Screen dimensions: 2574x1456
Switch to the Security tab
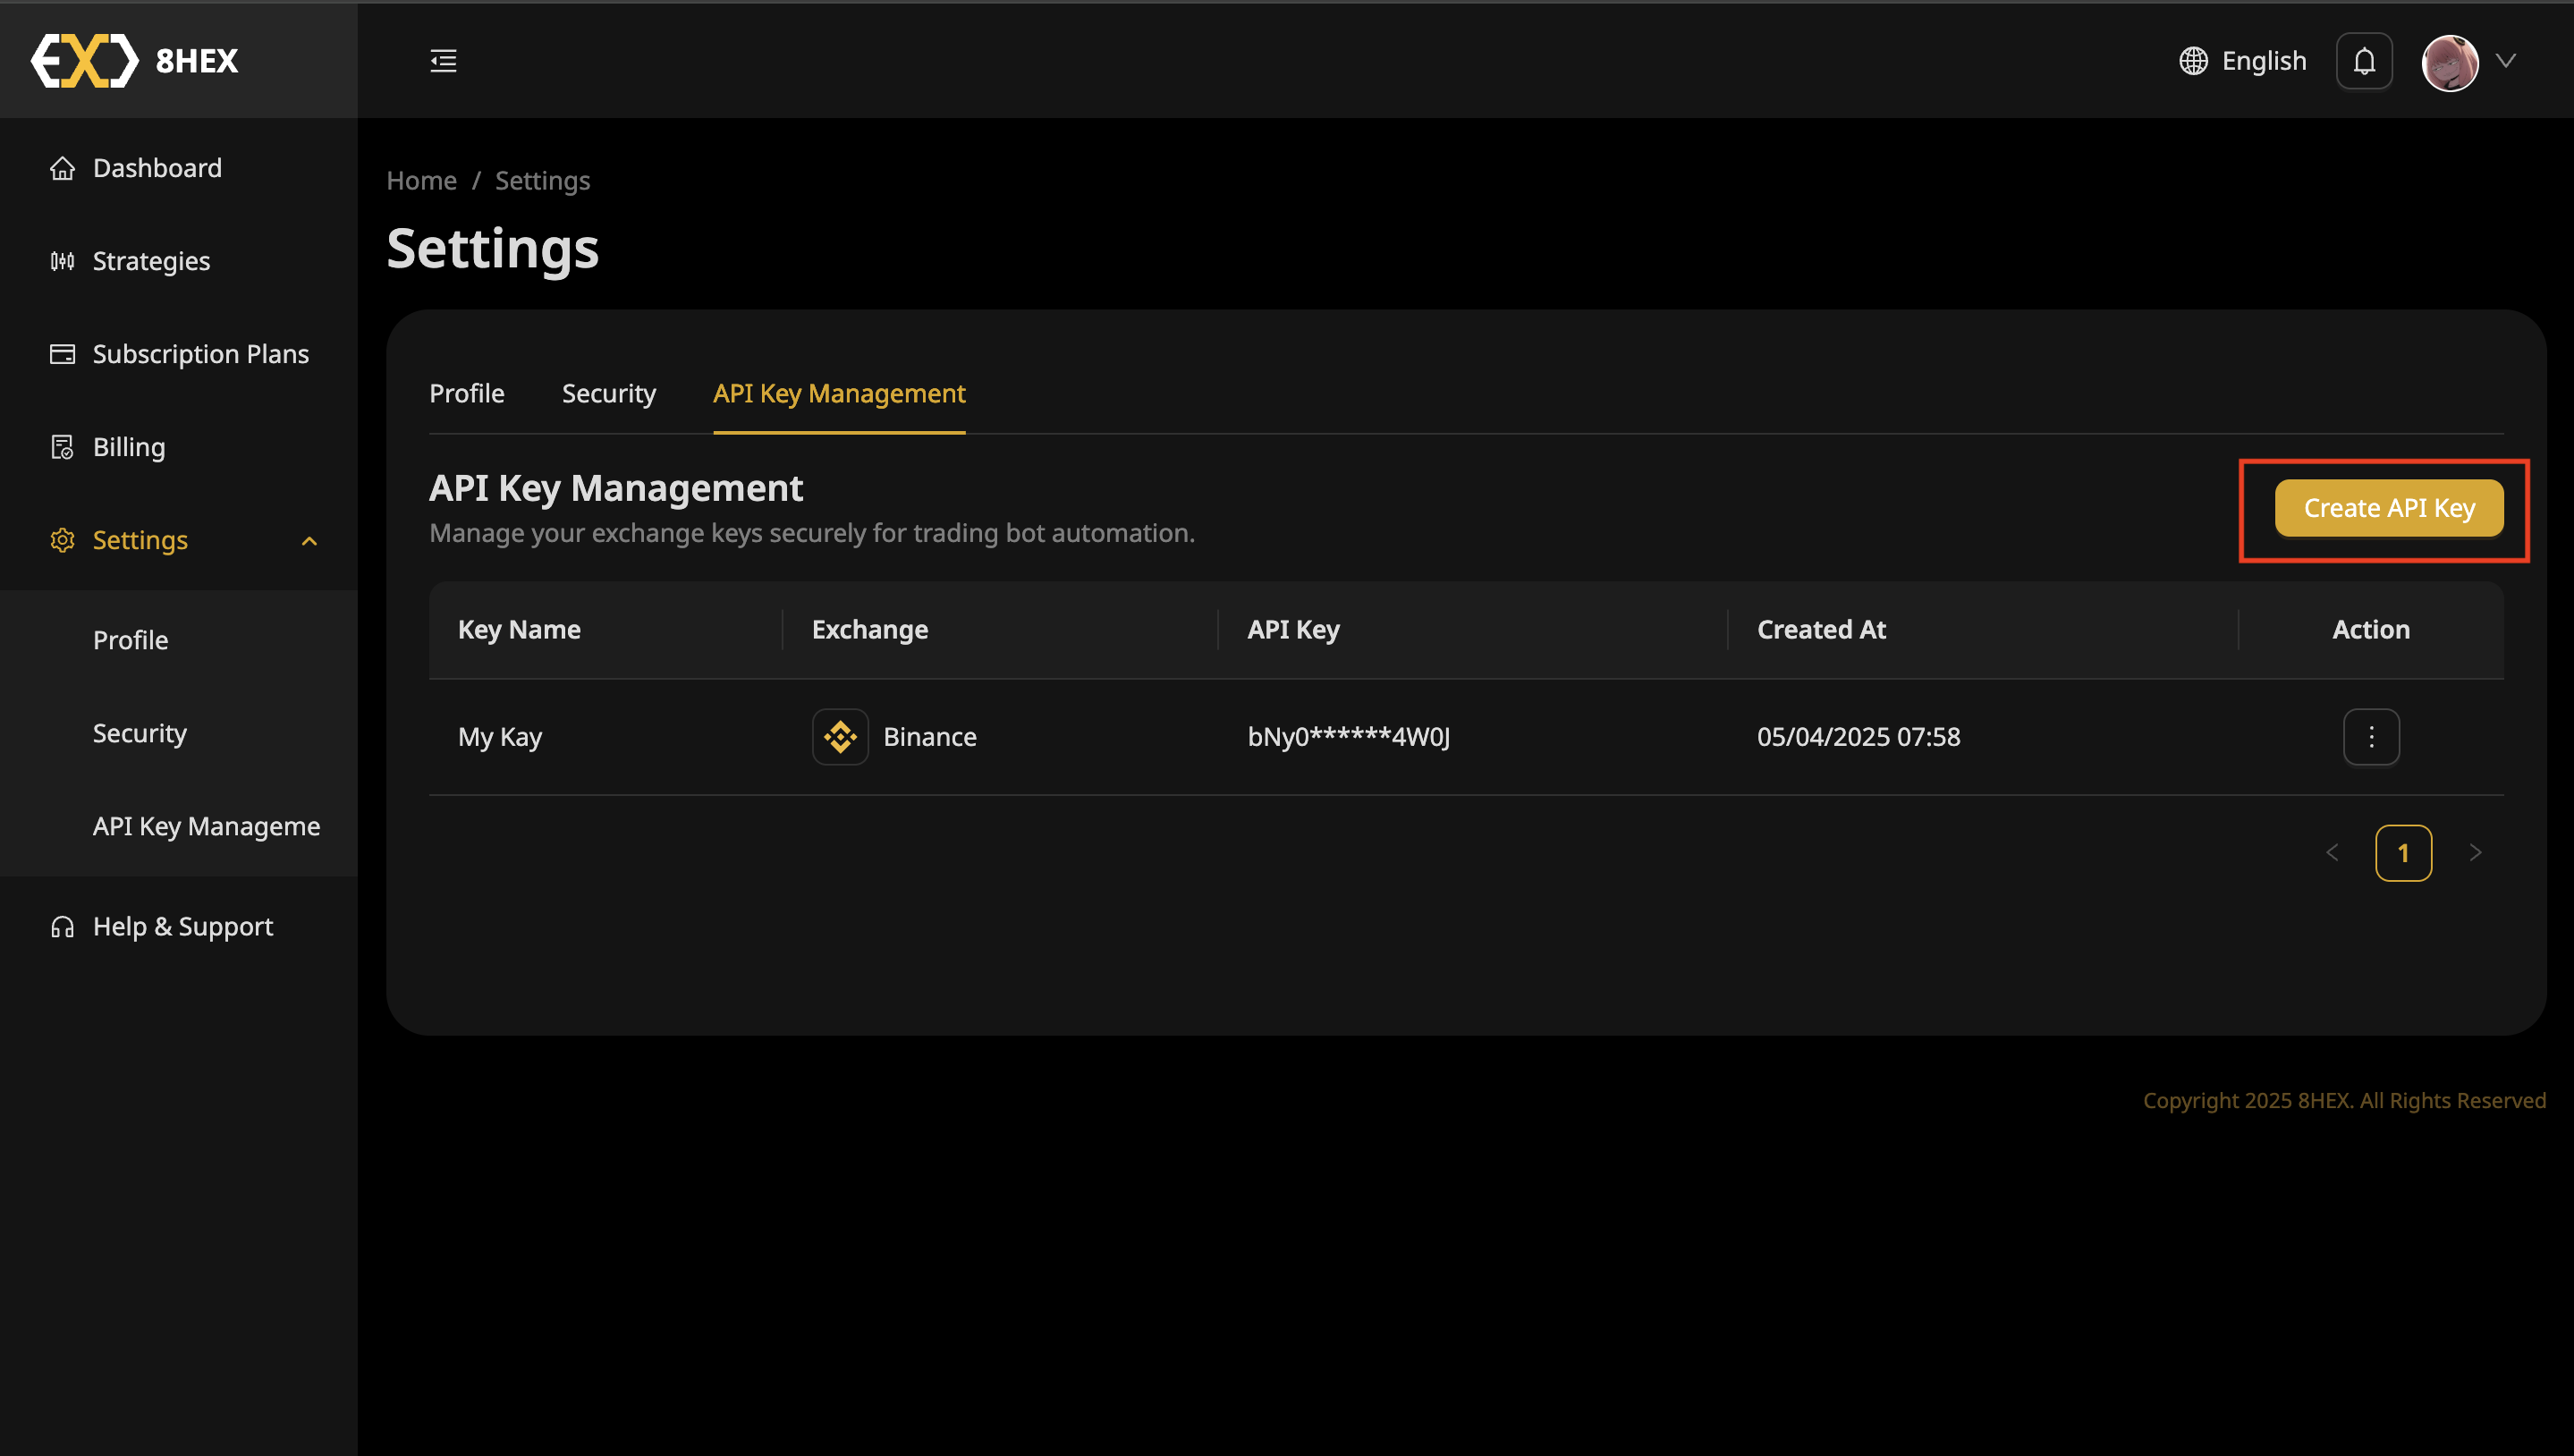tap(609, 393)
